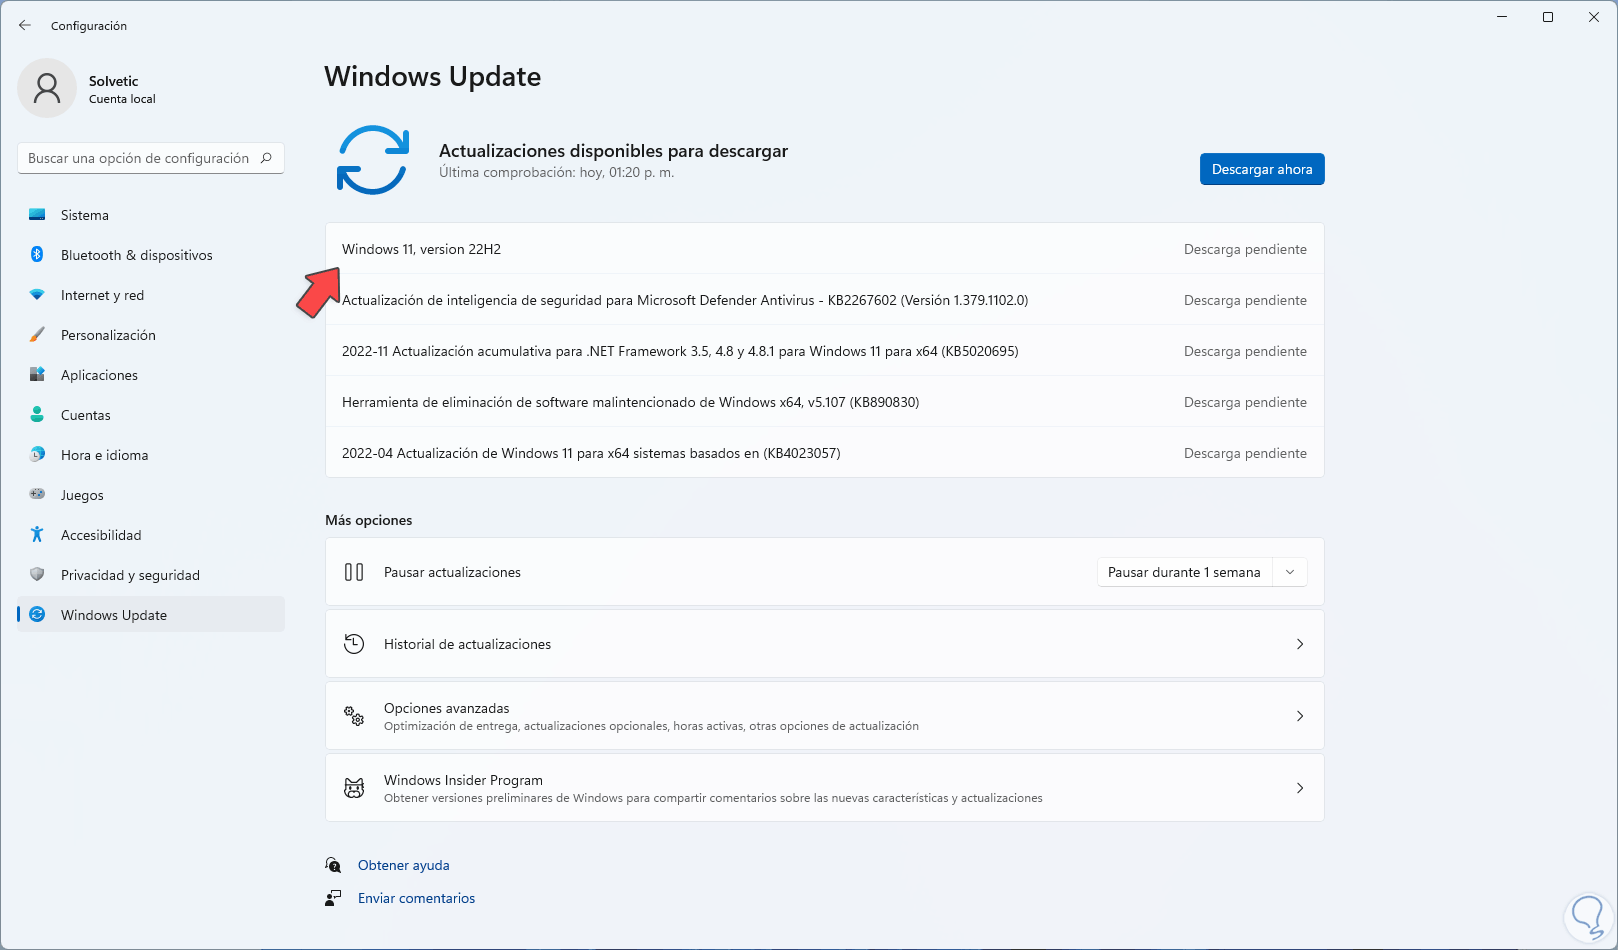Open Historial de actualizaciones chevron
1618x950 pixels.
coord(1300,644)
